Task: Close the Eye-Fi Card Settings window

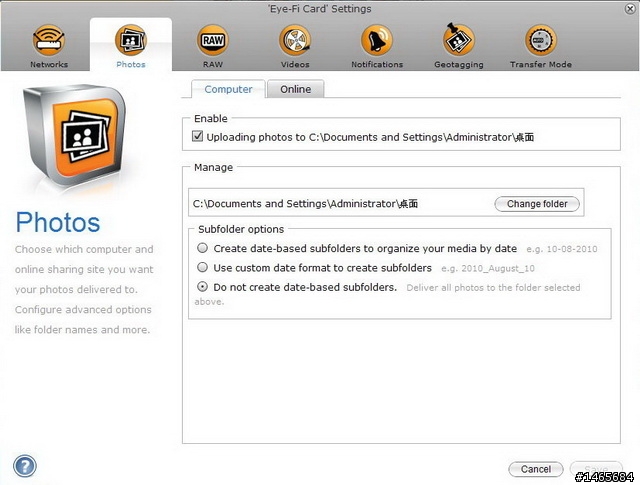Action: (x=630, y=9)
